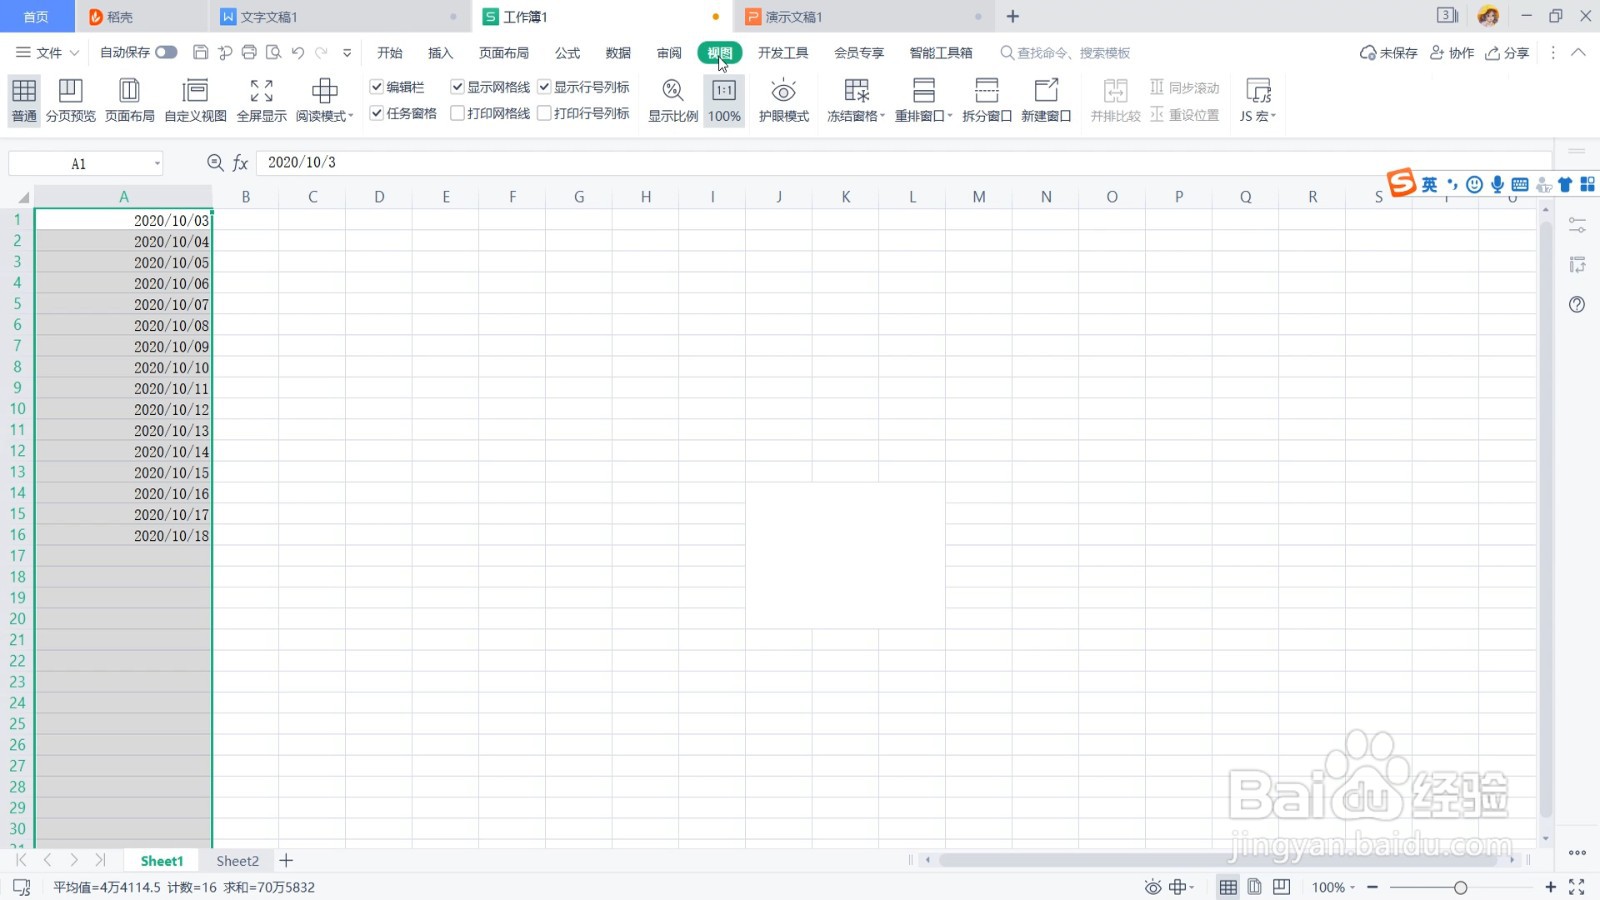This screenshot has width=1600, height=900.
Task: Uncheck the Task Pane checkbox
Action: click(377, 113)
